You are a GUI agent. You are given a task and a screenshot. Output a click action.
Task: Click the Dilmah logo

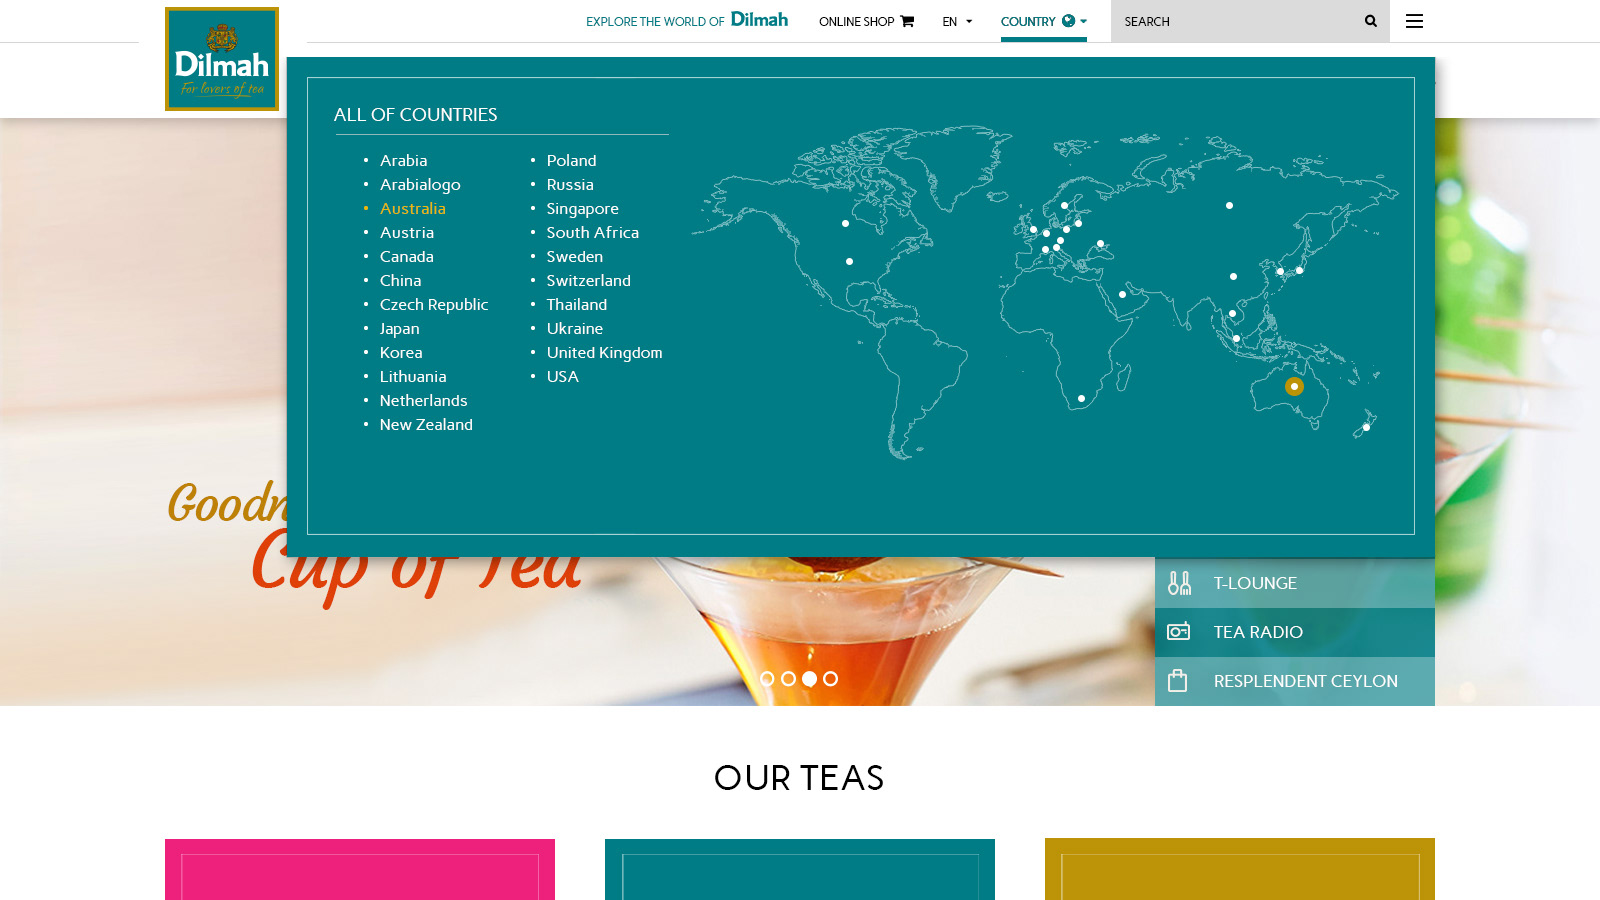click(222, 59)
